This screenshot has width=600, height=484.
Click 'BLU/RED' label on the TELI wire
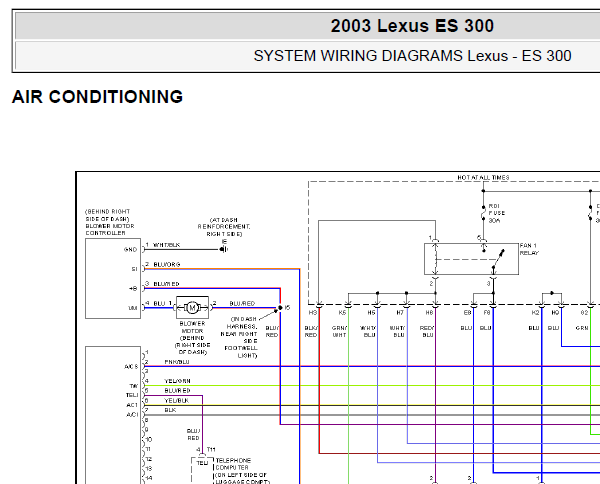[177, 391]
